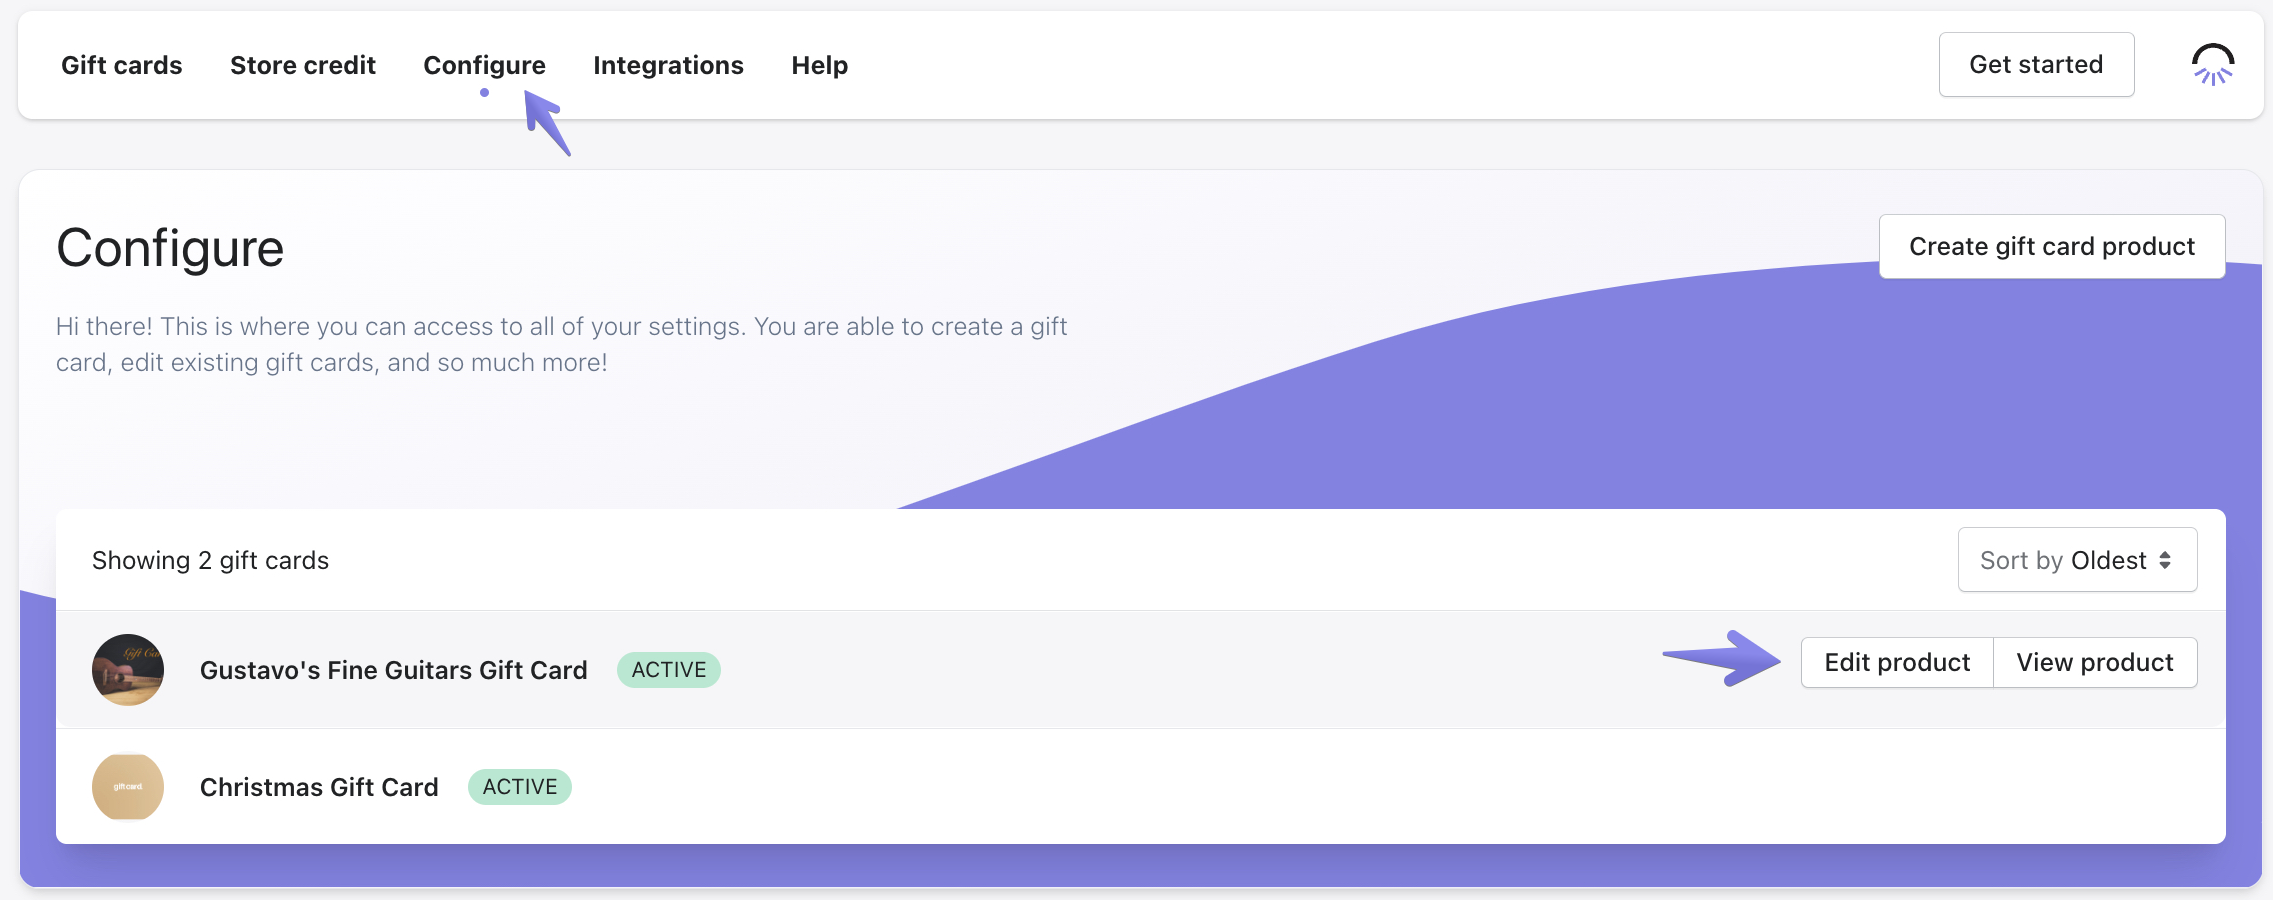
Task: Select the Christmas Gift Card title
Action: click(x=319, y=787)
